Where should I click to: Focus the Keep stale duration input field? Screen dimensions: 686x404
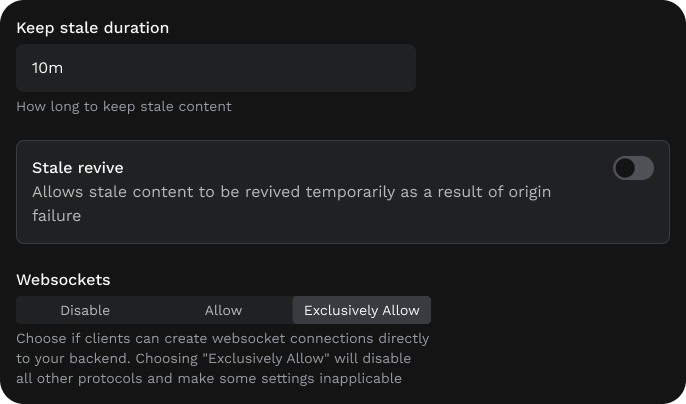215,68
